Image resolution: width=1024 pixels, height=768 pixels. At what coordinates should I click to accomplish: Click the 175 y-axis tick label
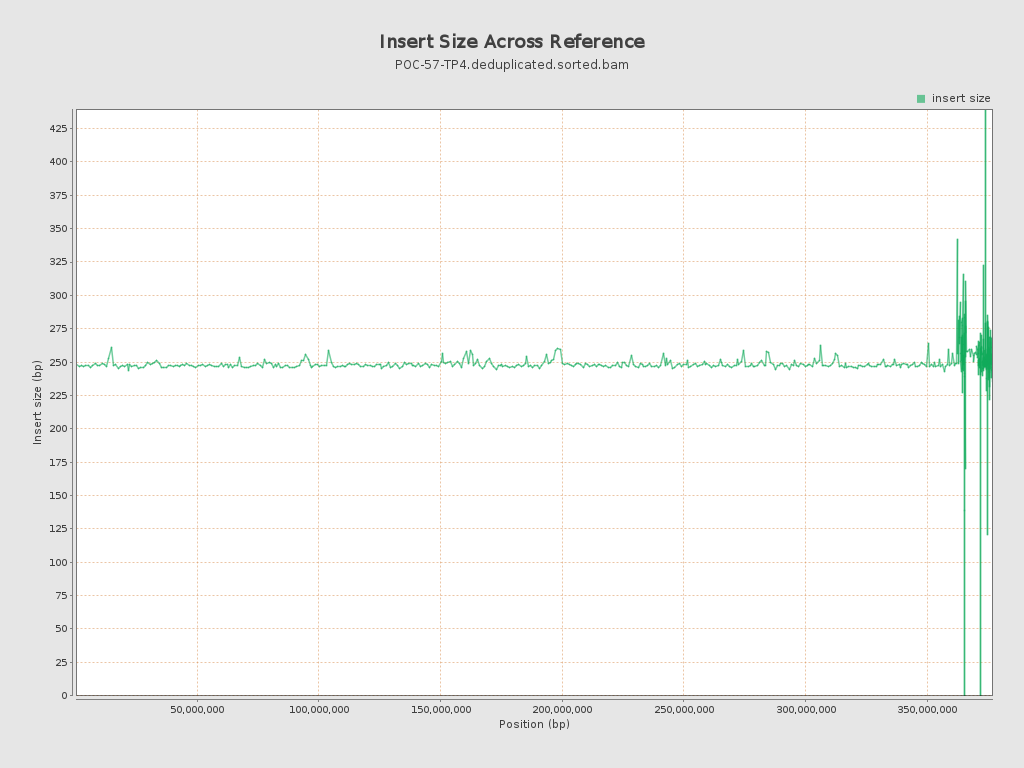[58, 462]
